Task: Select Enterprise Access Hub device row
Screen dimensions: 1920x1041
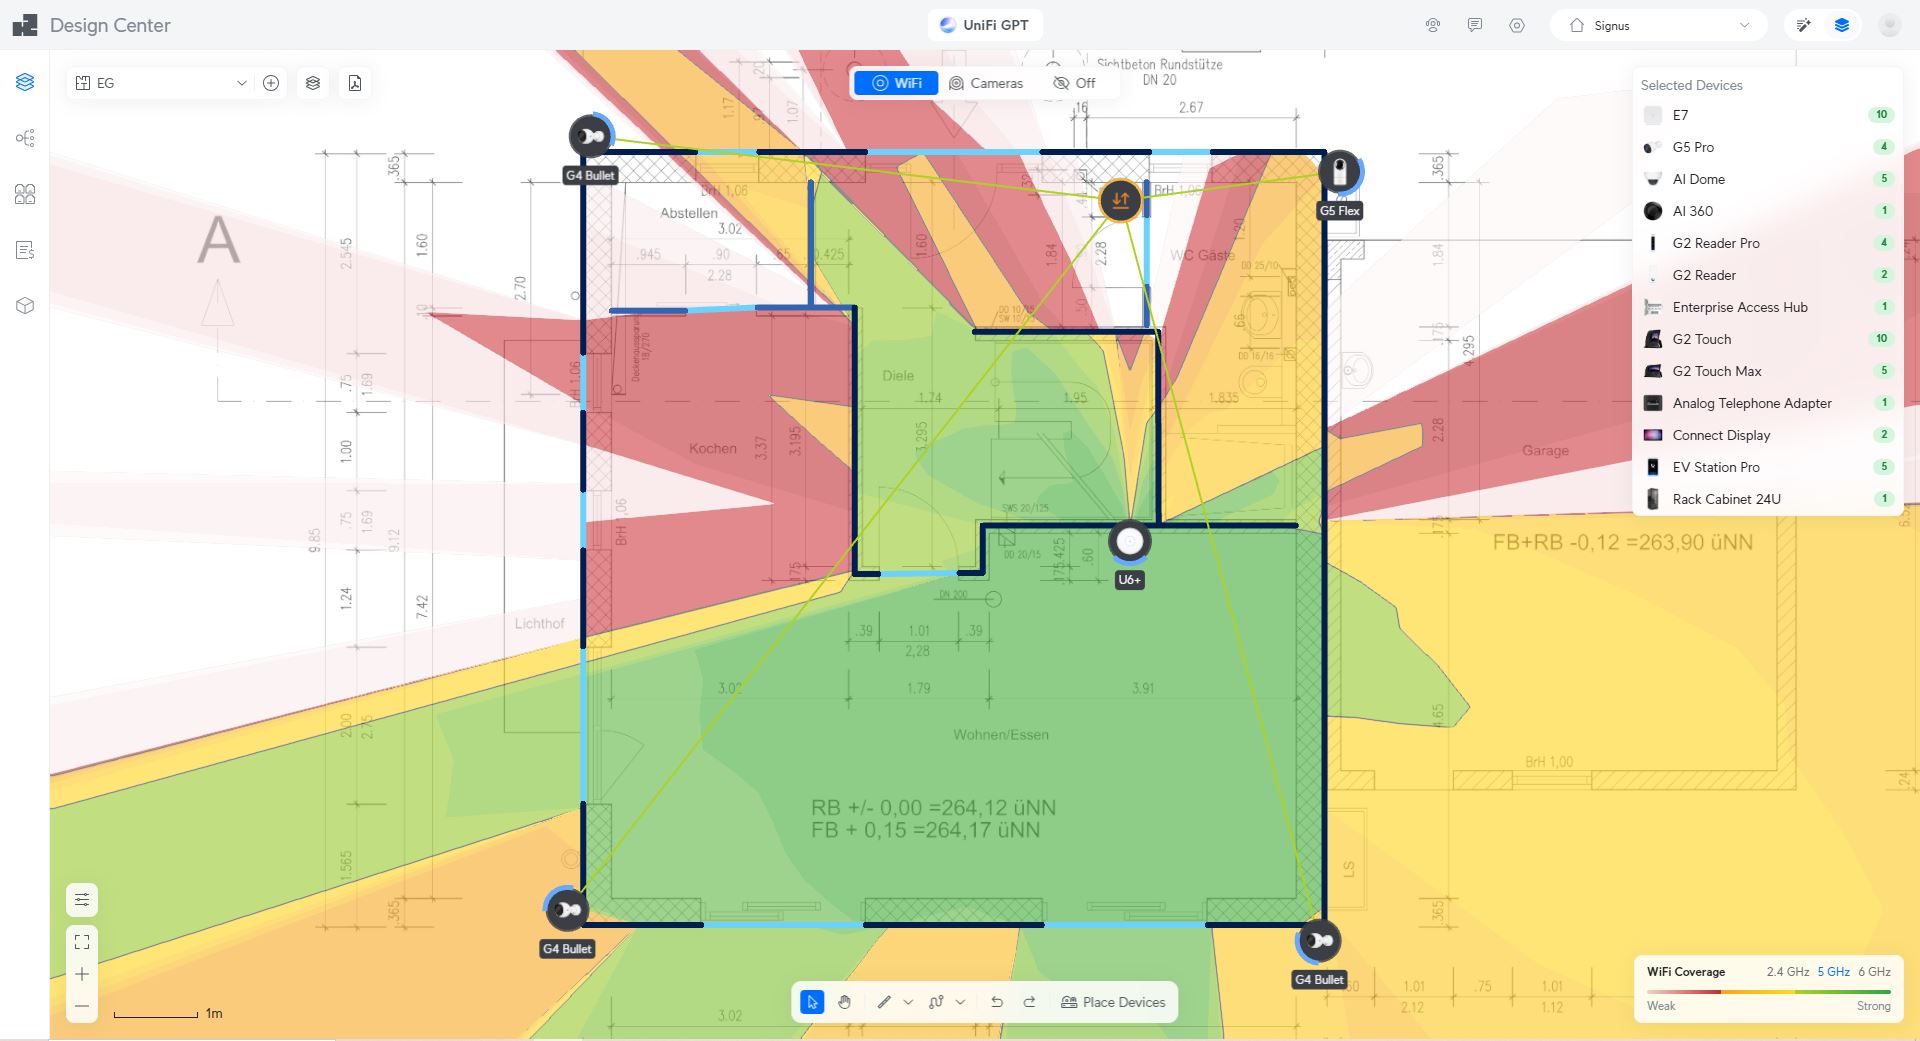Action: 1768,307
